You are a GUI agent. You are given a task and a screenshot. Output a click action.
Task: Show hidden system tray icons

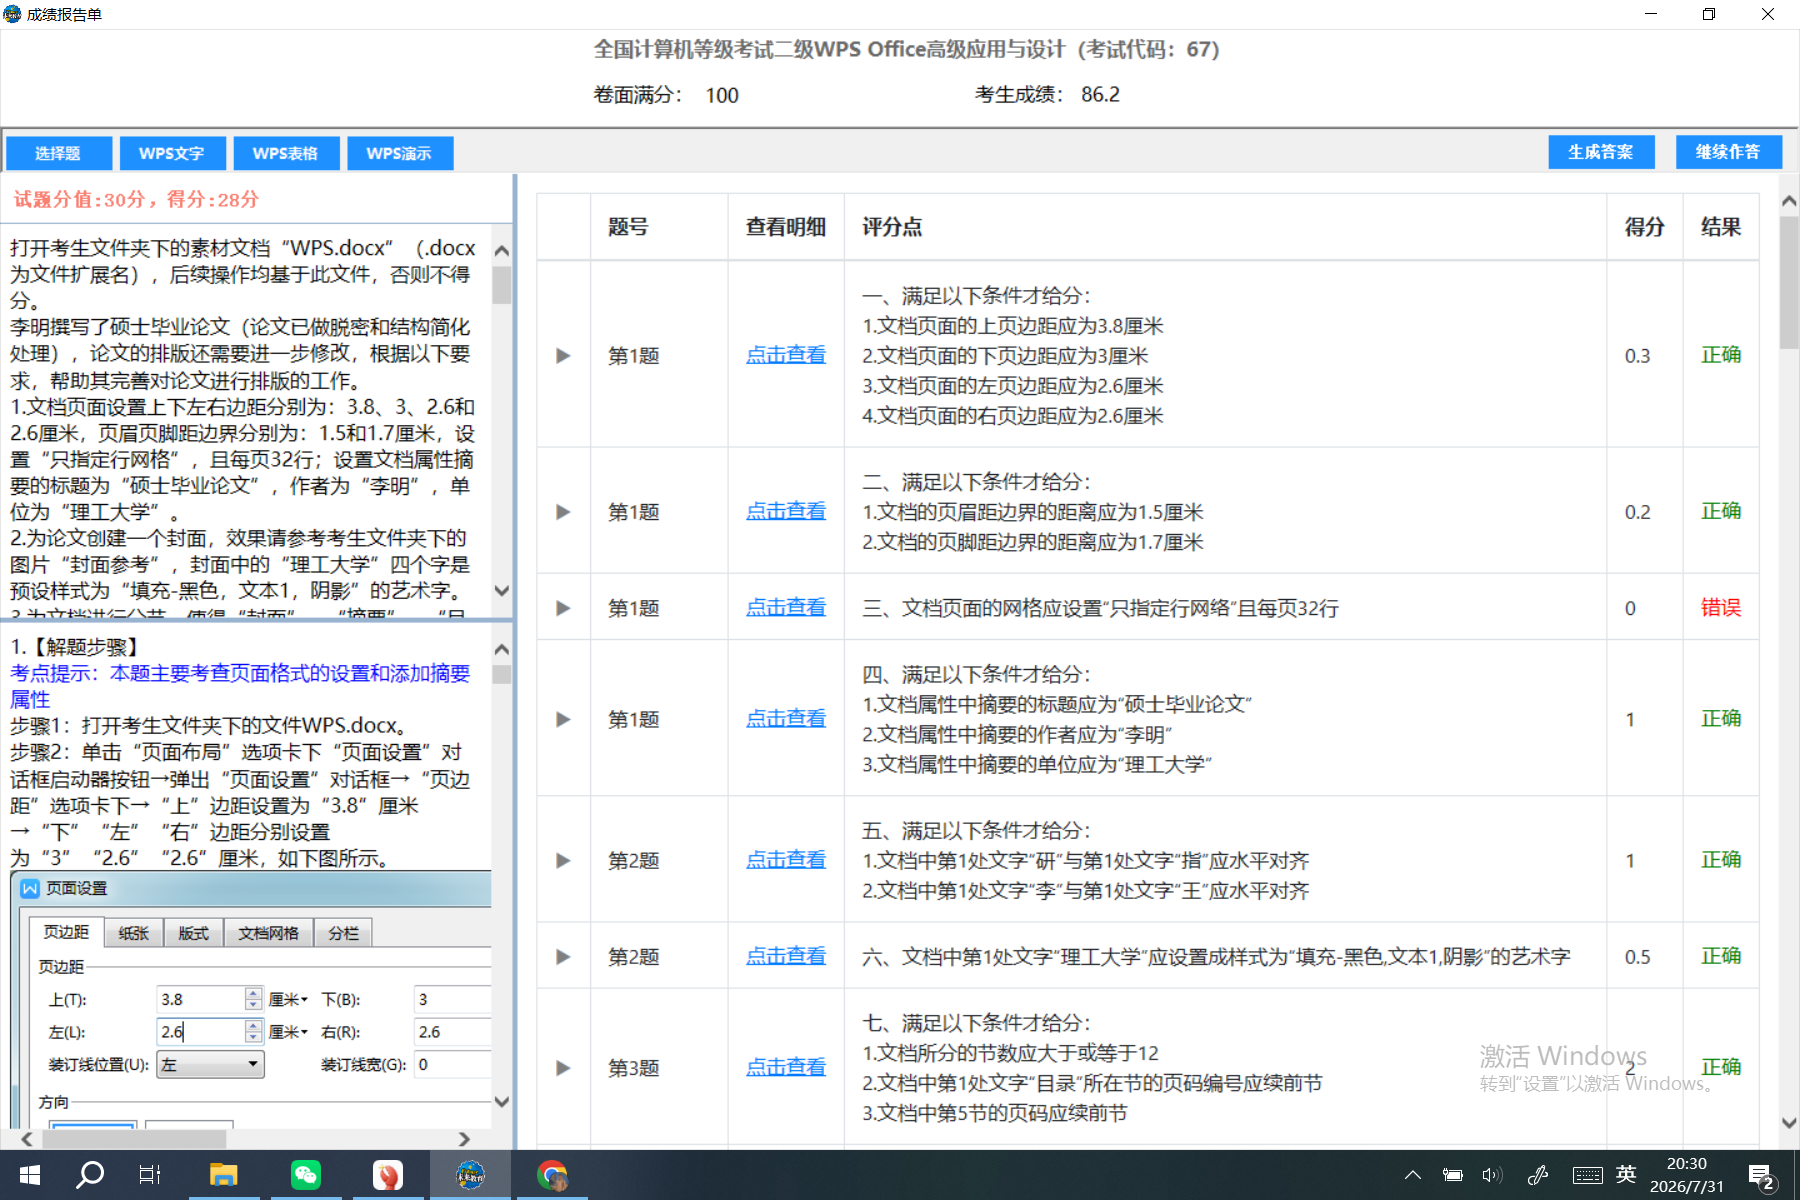tap(1413, 1175)
